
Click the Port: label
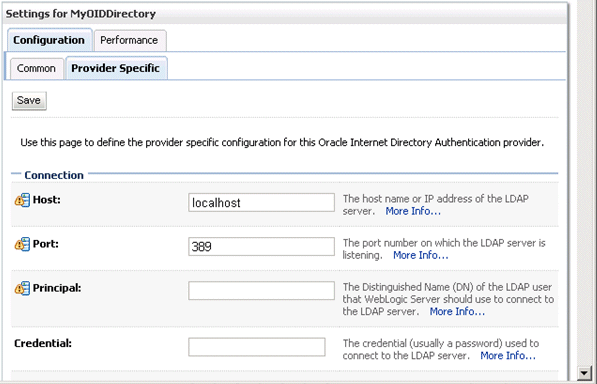pos(46,244)
